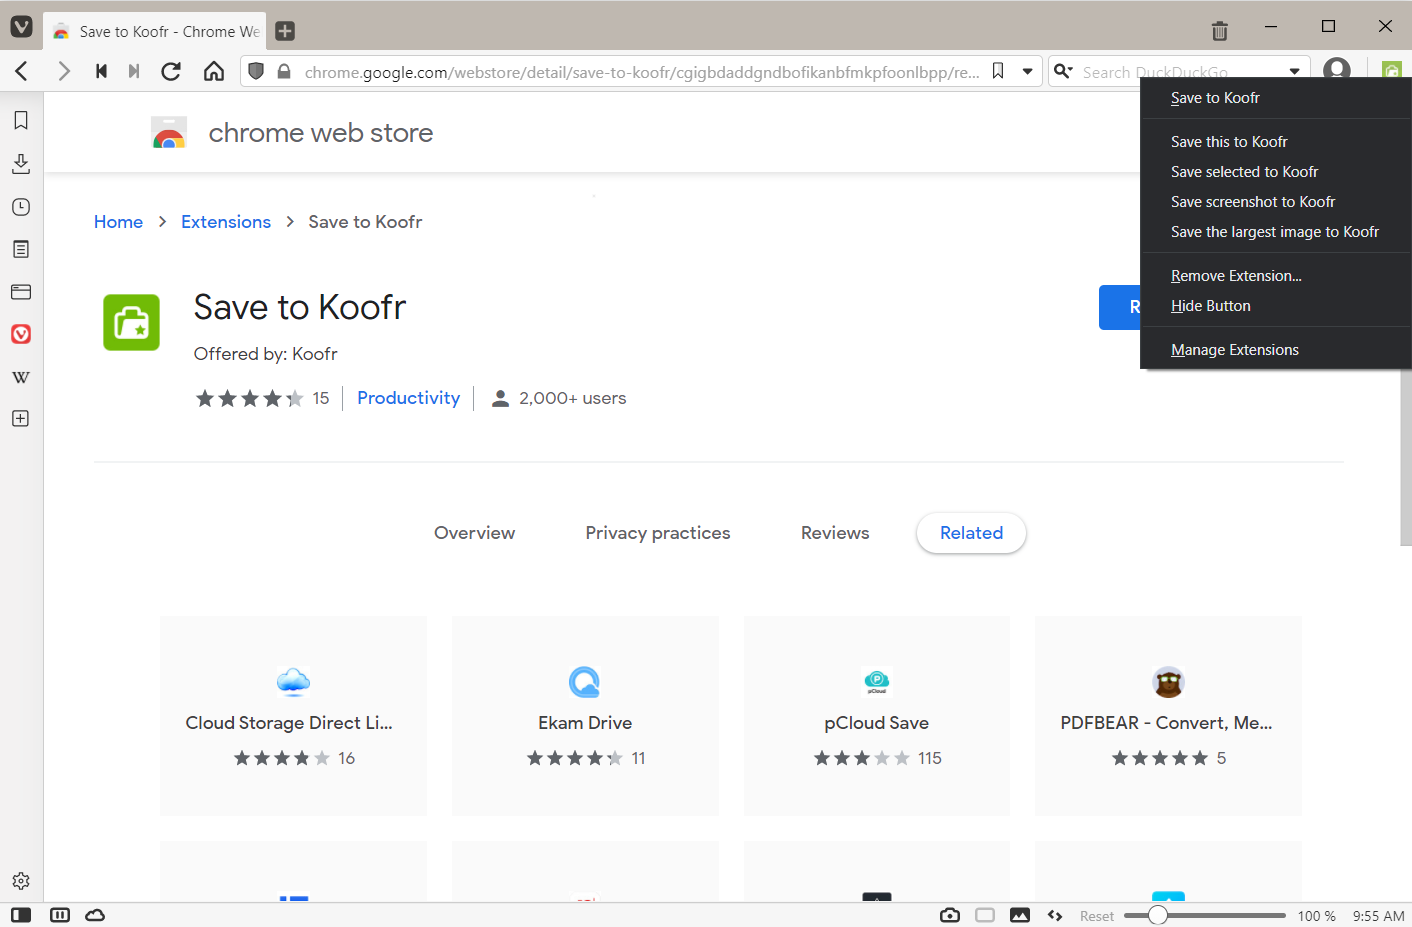Go forward using the forward arrow
1412x927 pixels.
point(64,71)
